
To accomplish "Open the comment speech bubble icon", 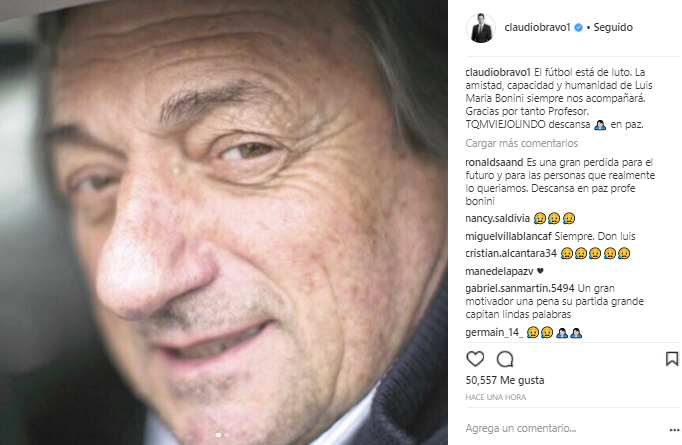I will pyautogui.click(x=505, y=359).
